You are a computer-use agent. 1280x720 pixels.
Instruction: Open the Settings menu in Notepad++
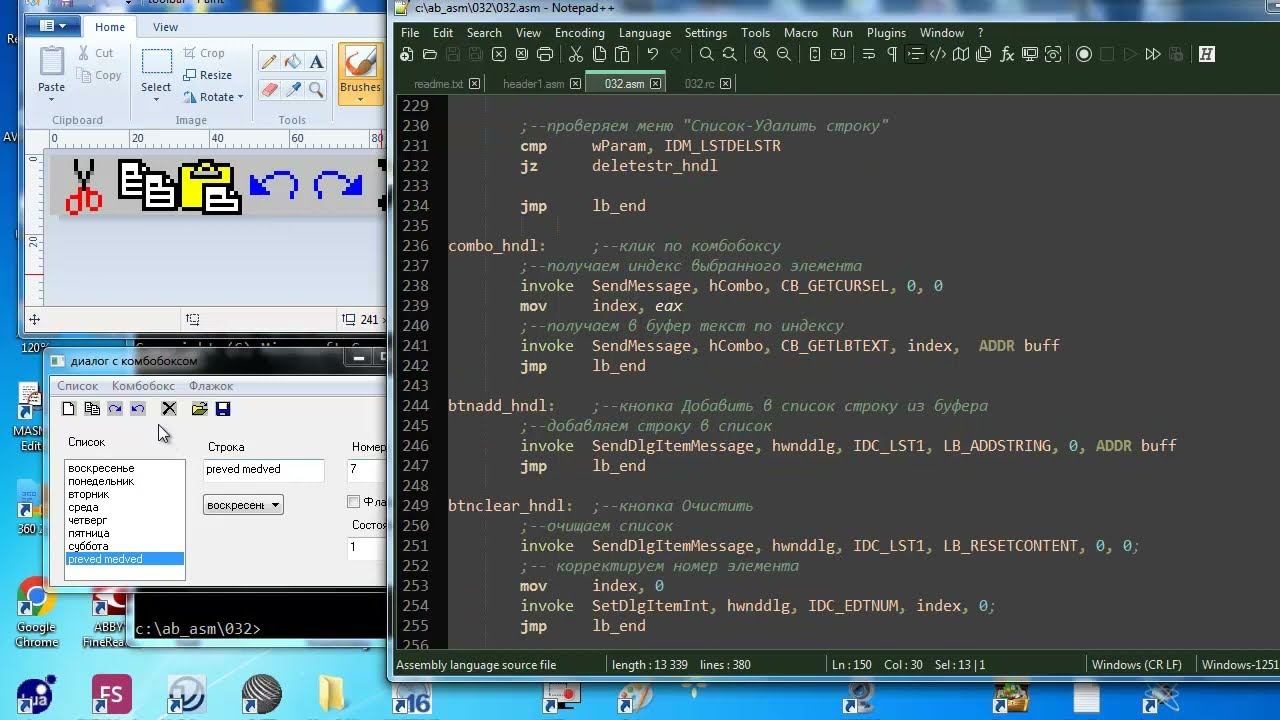[706, 33]
